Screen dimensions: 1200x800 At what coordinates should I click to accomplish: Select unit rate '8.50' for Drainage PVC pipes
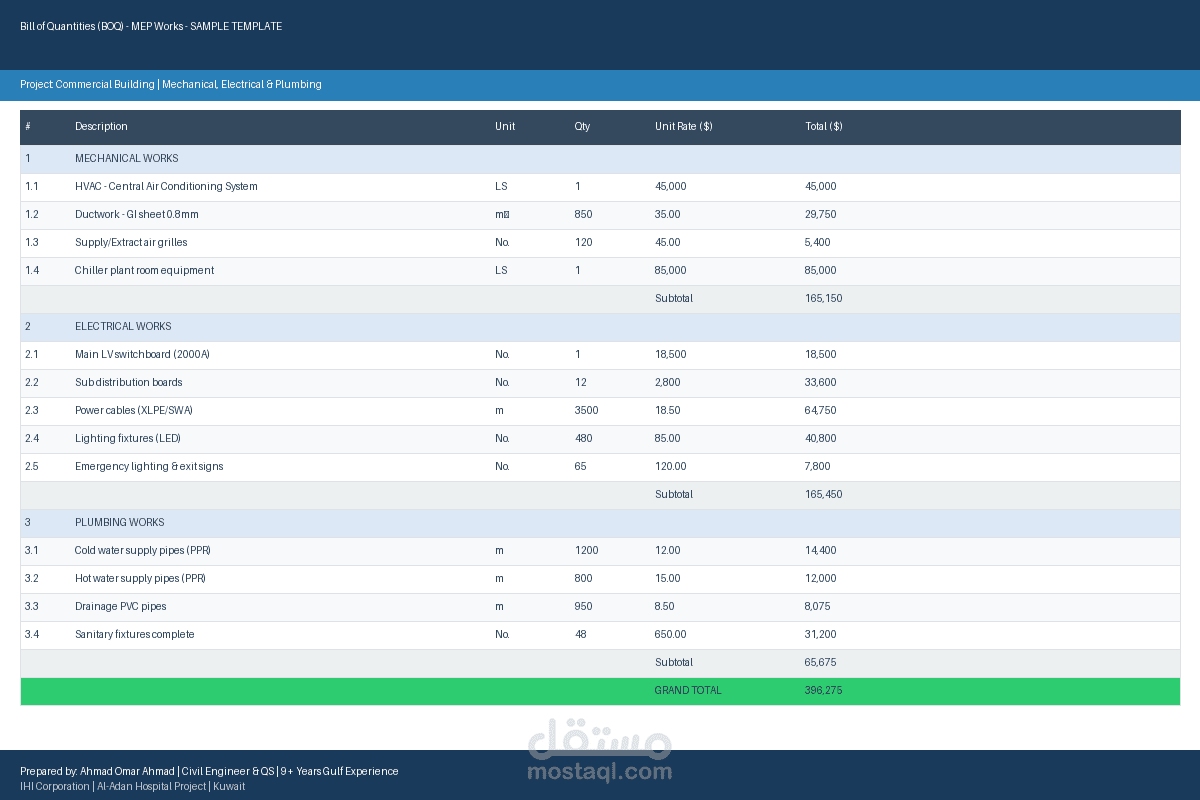[665, 607]
